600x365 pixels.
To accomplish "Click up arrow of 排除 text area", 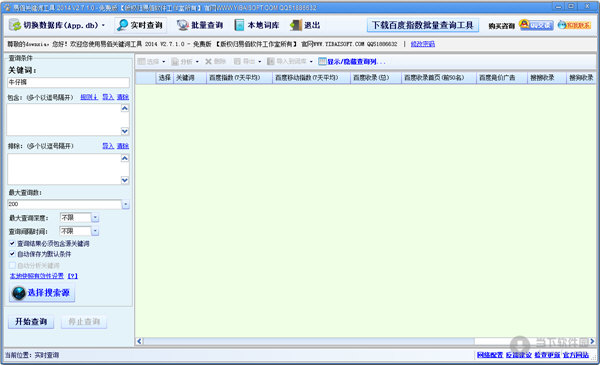I will (125, 158).
